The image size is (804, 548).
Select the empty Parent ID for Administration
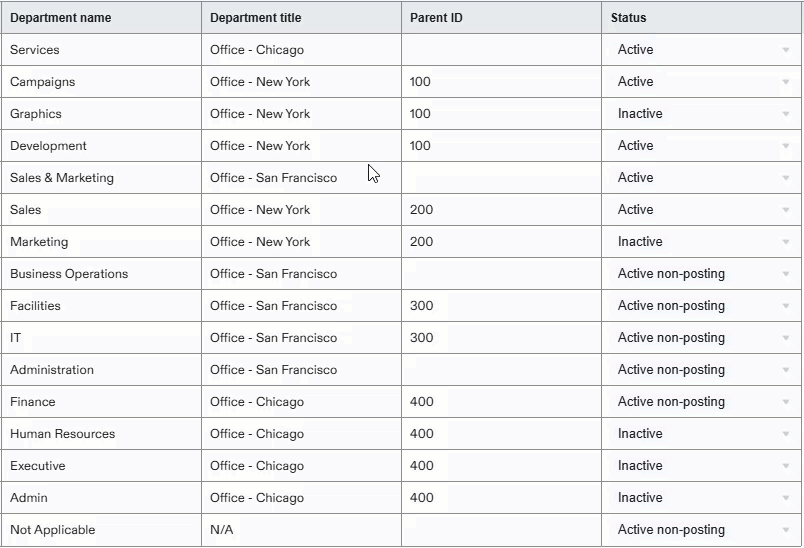click(x=500, y=370)
